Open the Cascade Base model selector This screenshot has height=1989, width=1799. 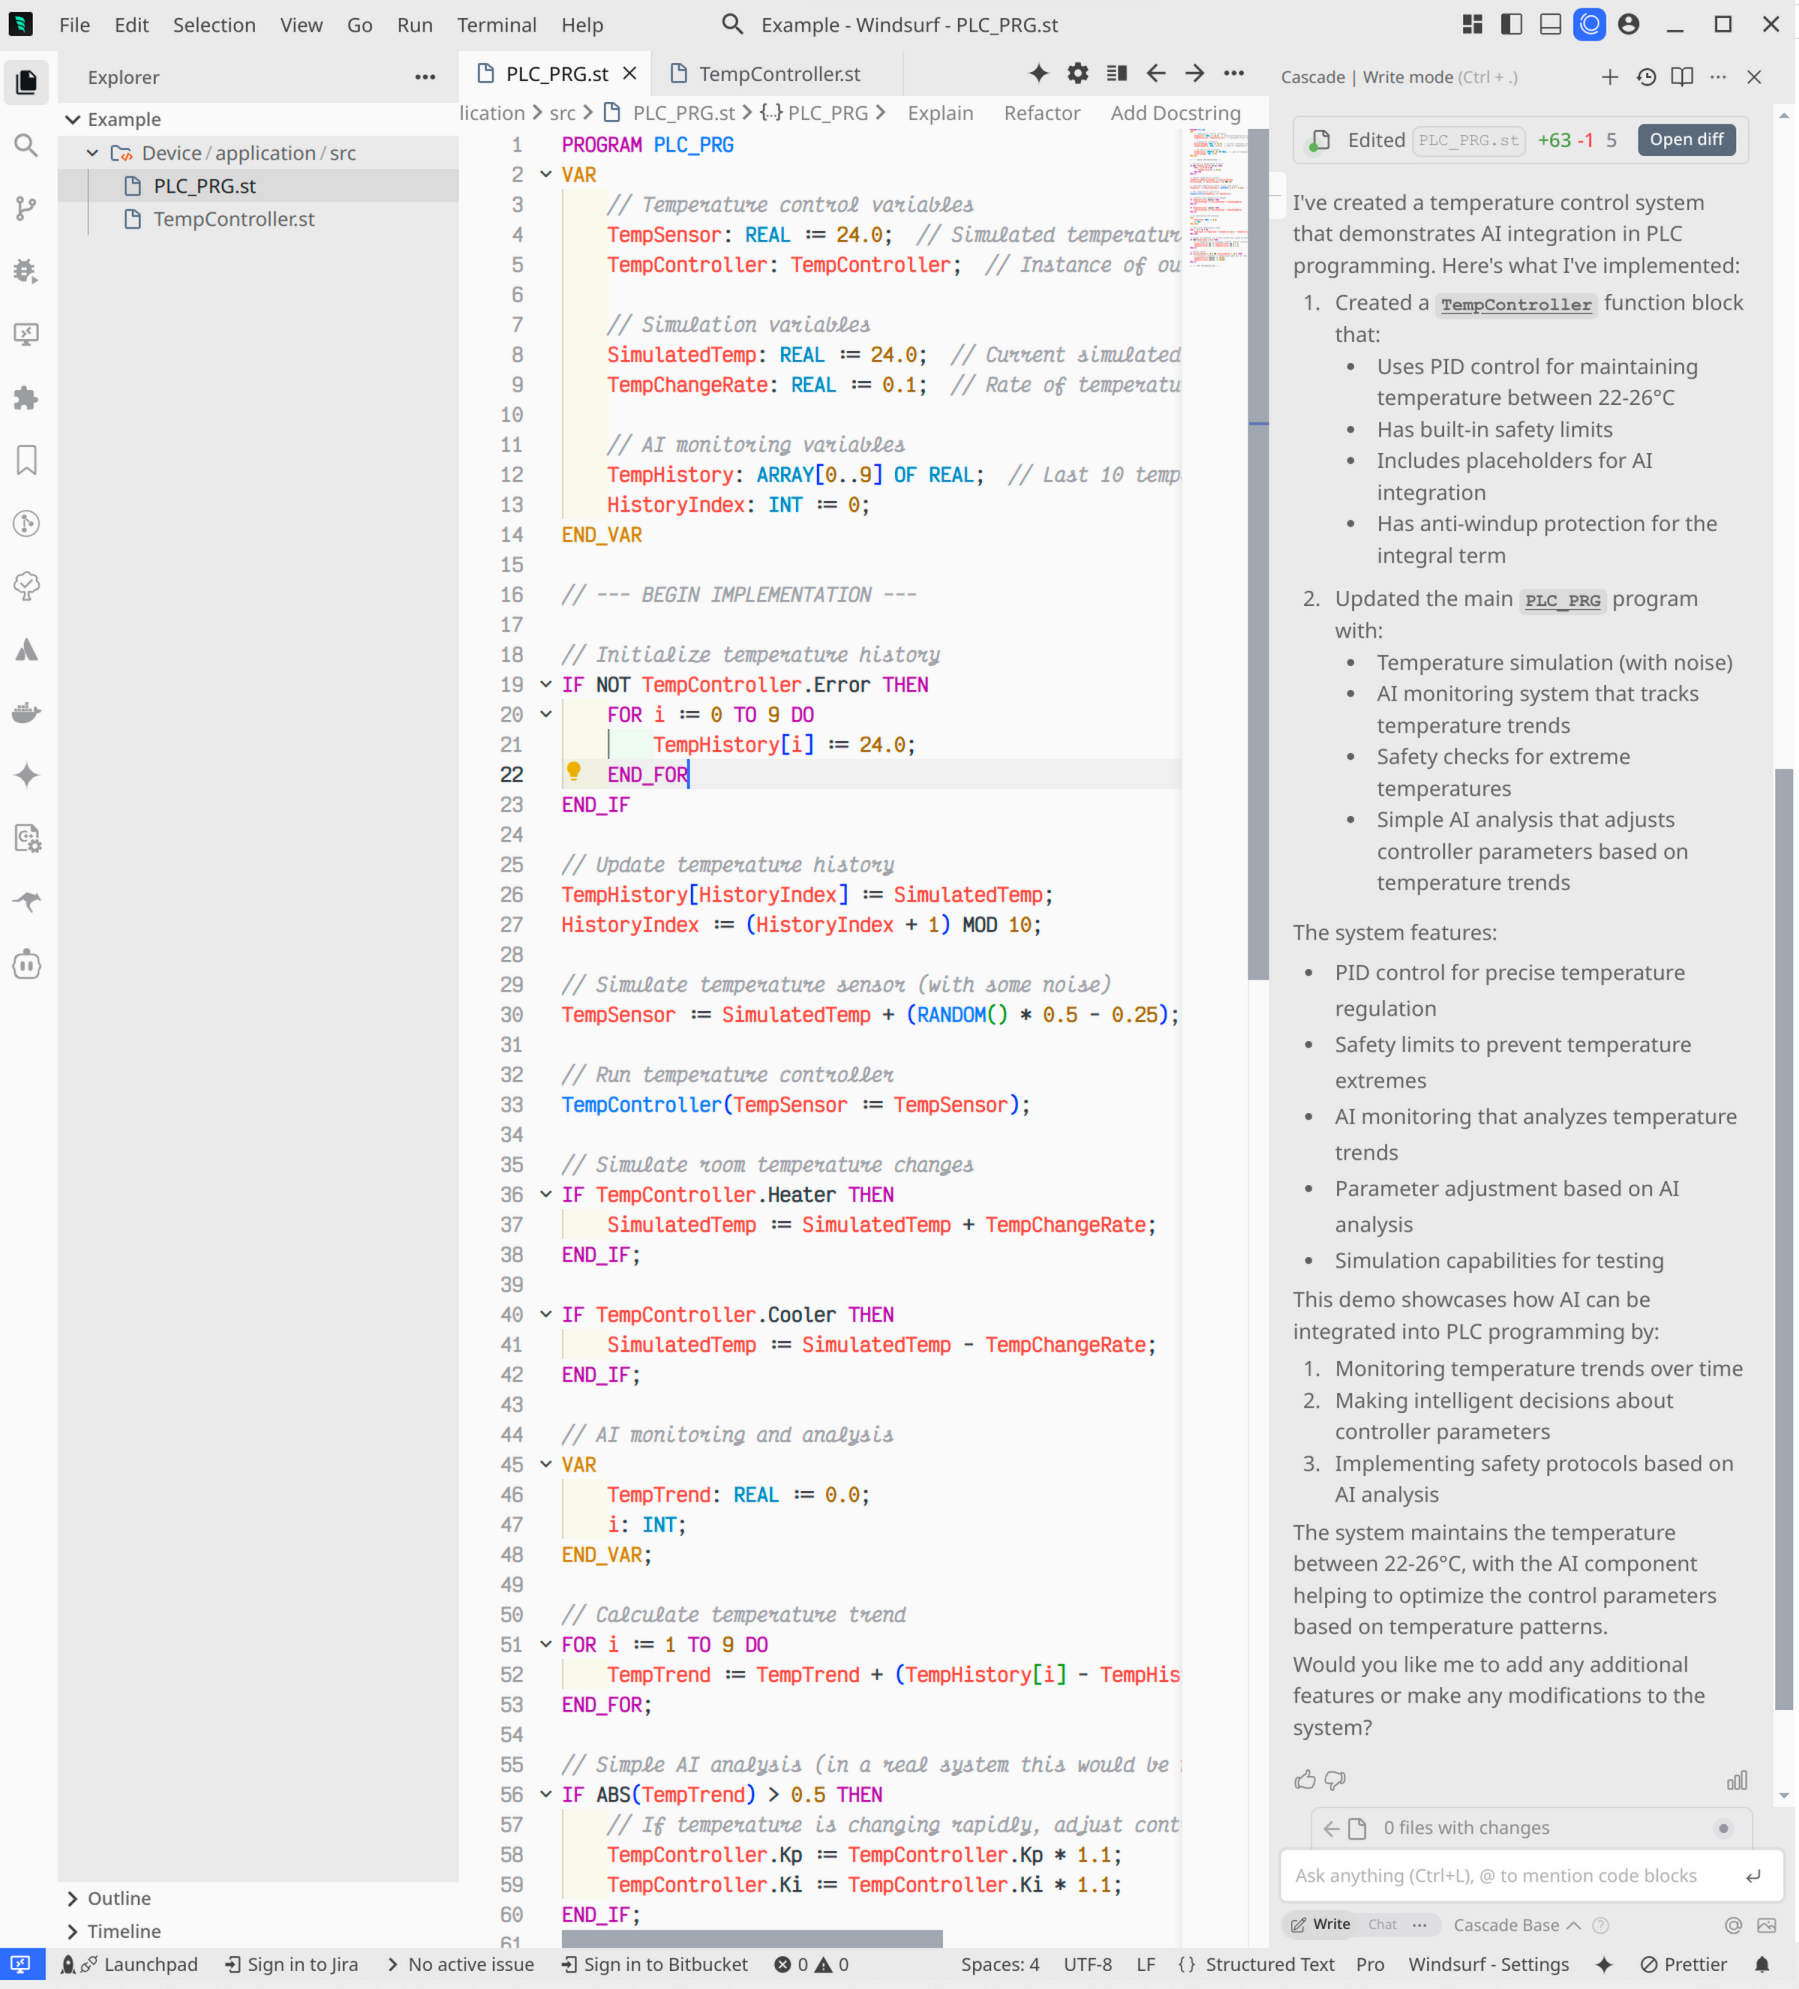(x=1506, y=1924)
